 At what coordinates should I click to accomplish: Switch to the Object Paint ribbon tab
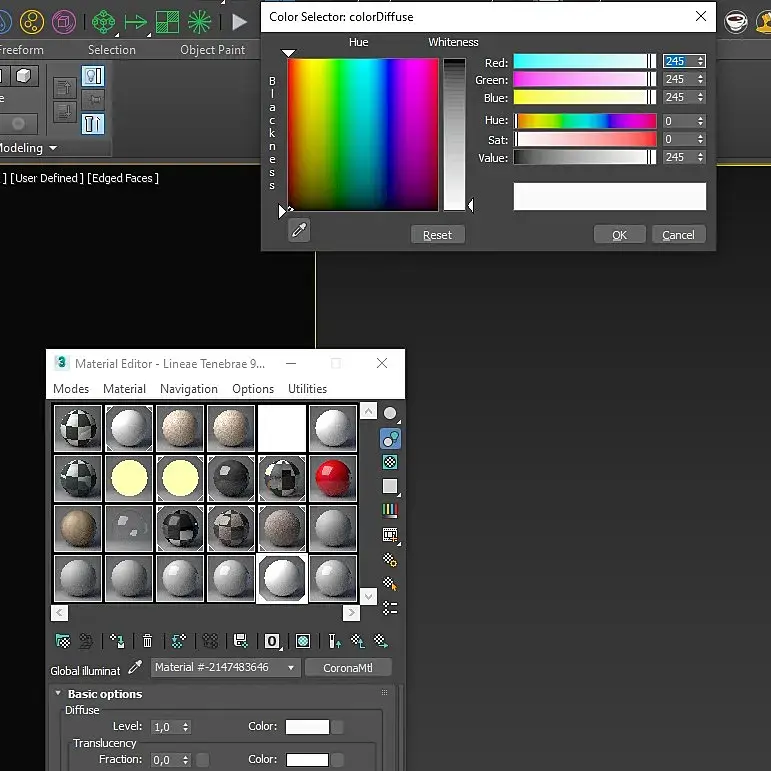coord(212,50)
